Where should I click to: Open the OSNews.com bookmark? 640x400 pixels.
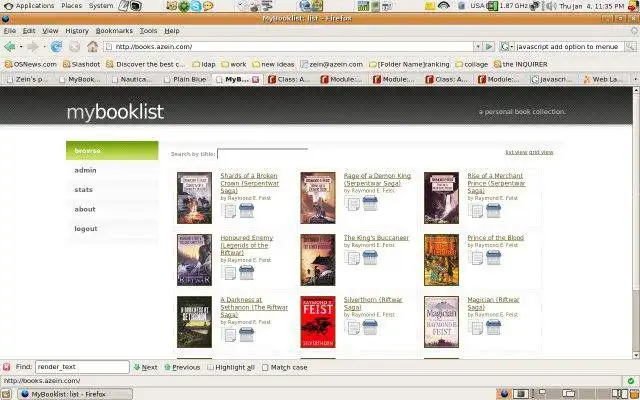click(x=31, y=64)
